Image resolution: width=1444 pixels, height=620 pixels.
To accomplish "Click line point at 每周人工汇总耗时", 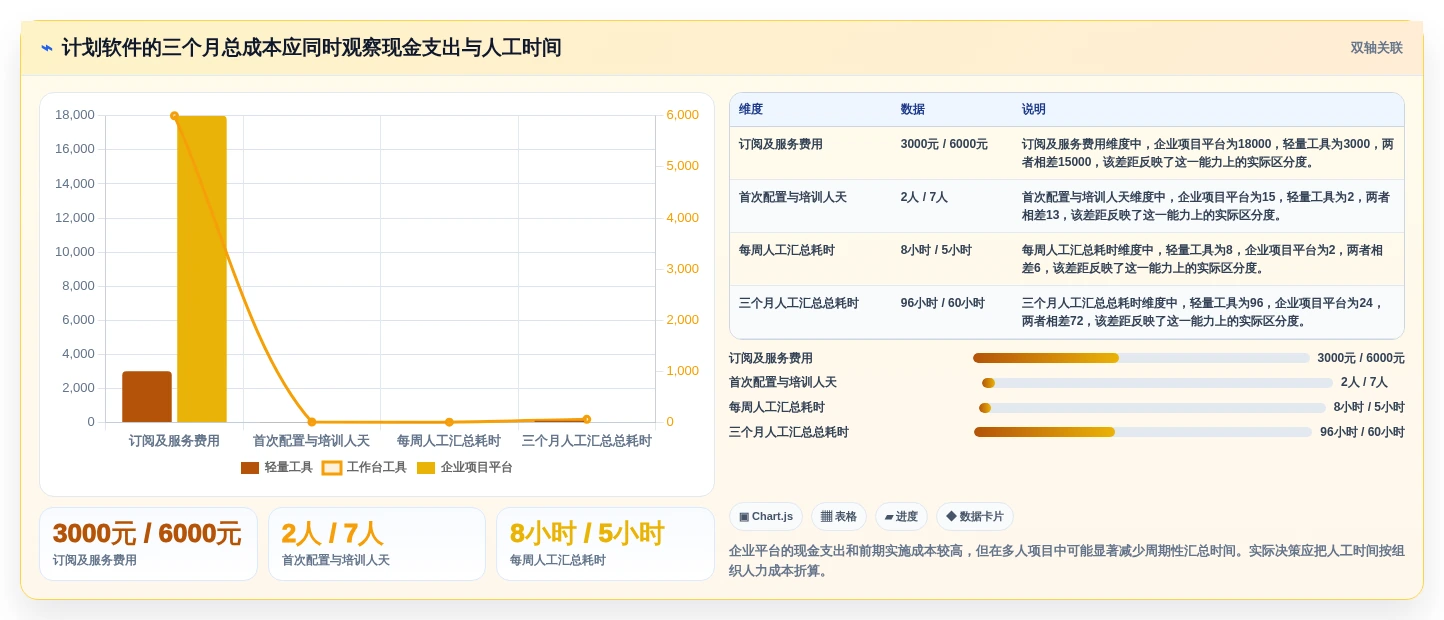I will [x=449, y=422].
